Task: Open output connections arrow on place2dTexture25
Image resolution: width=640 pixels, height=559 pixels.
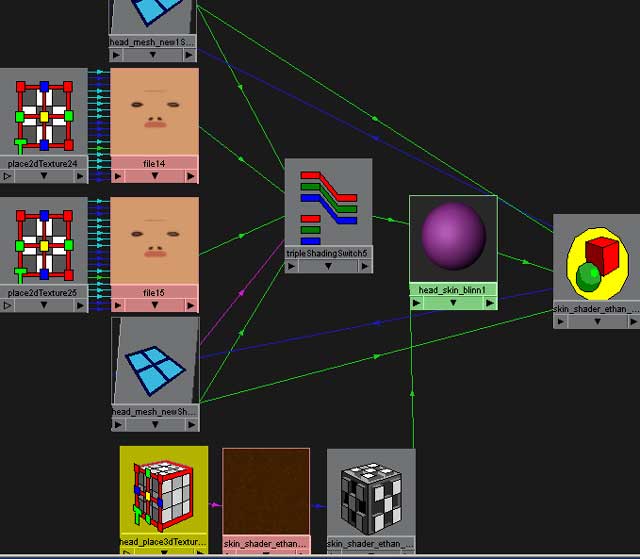Action: [80, 305]
